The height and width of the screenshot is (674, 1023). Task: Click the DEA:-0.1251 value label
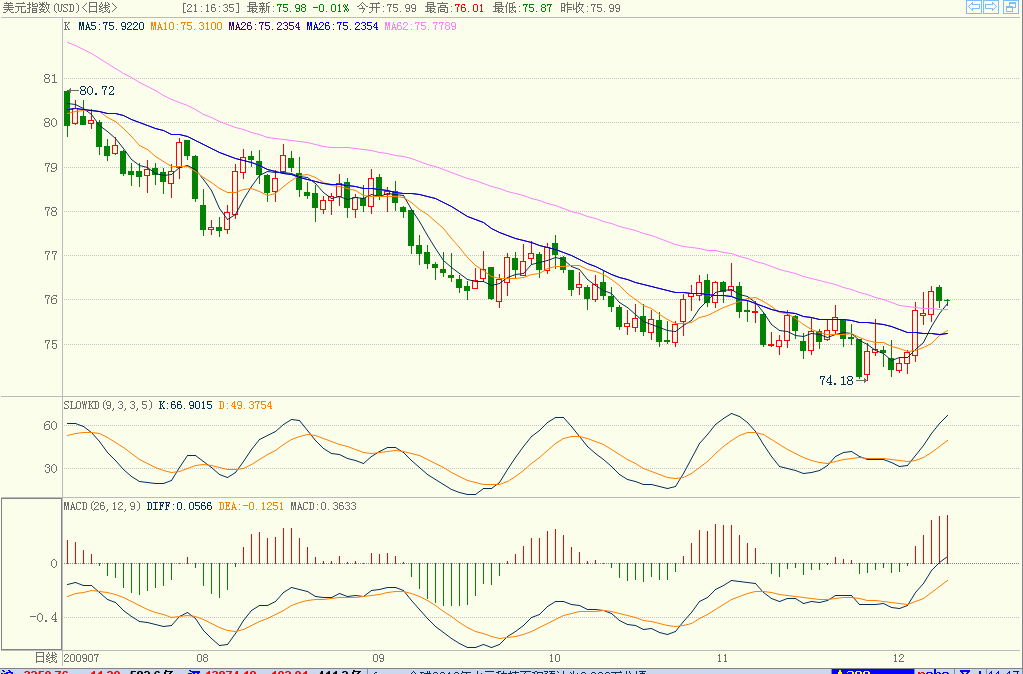pos(251,506)
